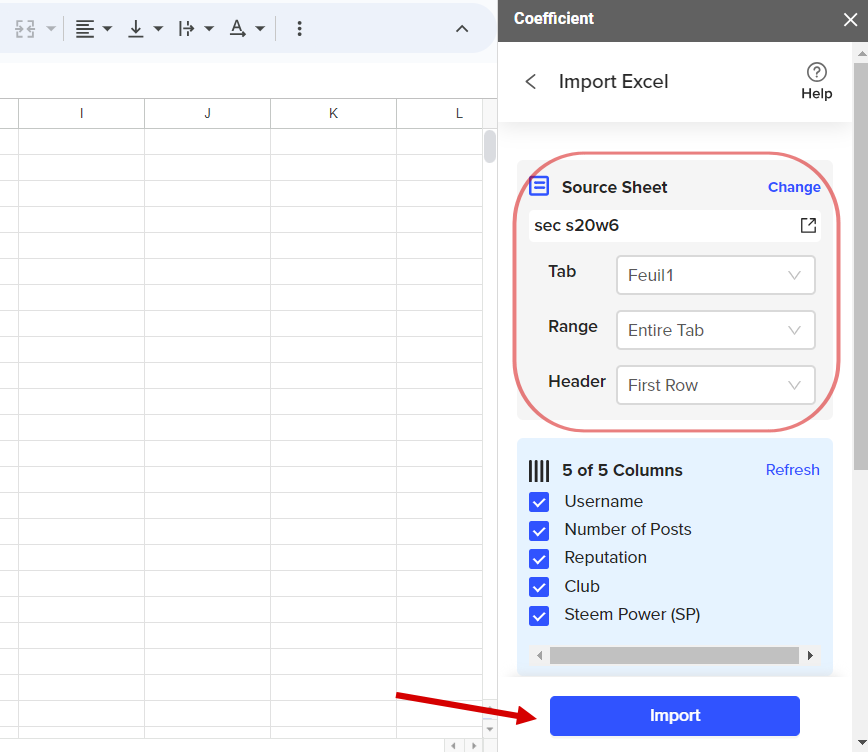Uncheck the Reputation column

click(x=539, y=559)
